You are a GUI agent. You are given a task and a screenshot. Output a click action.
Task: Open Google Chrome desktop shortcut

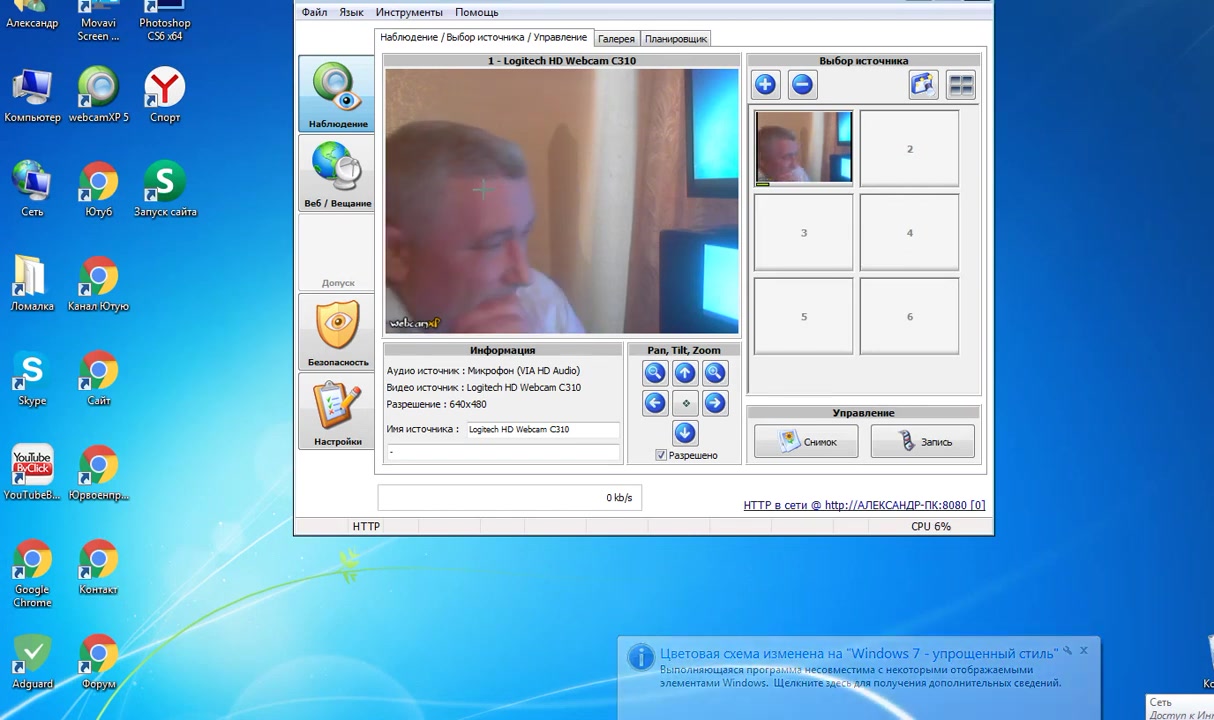coord(32,574)
